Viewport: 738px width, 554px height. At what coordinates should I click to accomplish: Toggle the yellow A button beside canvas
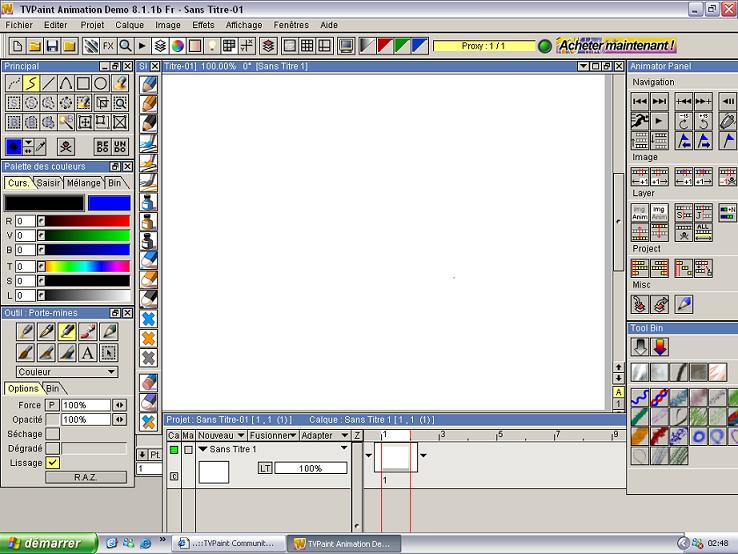pyautogui.click(x=618, y=392)
